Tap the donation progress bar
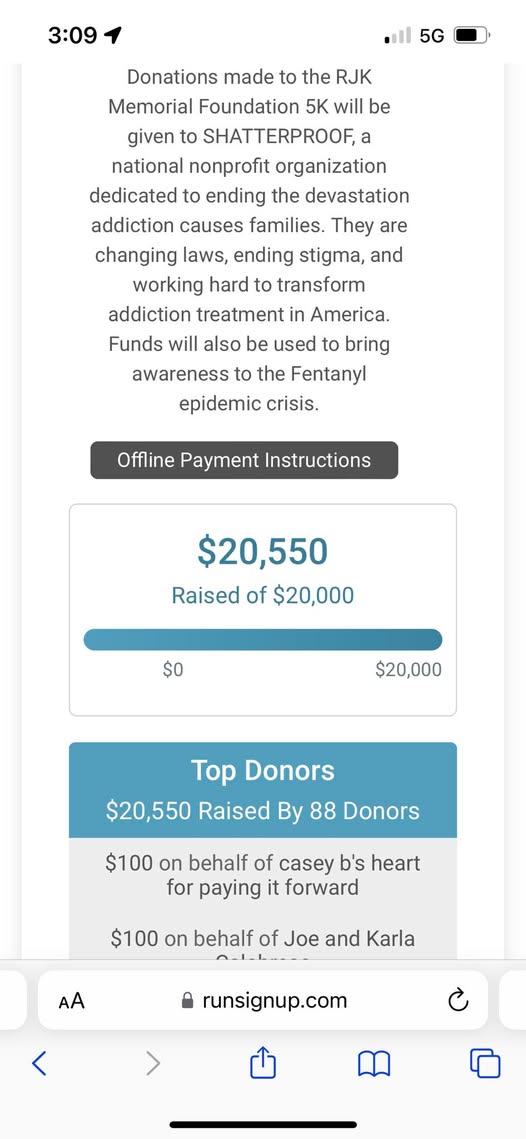 point(263,639)
